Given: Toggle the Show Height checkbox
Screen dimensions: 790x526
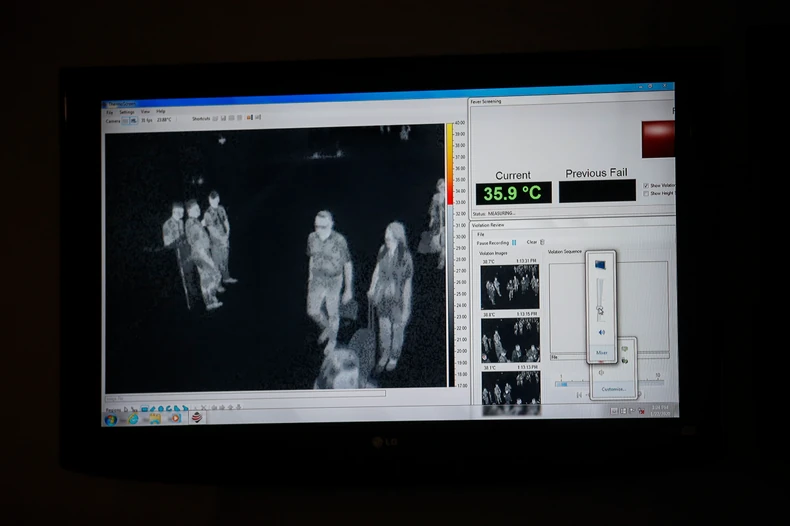Looking at the screenshot, I should tap(646, 193).
